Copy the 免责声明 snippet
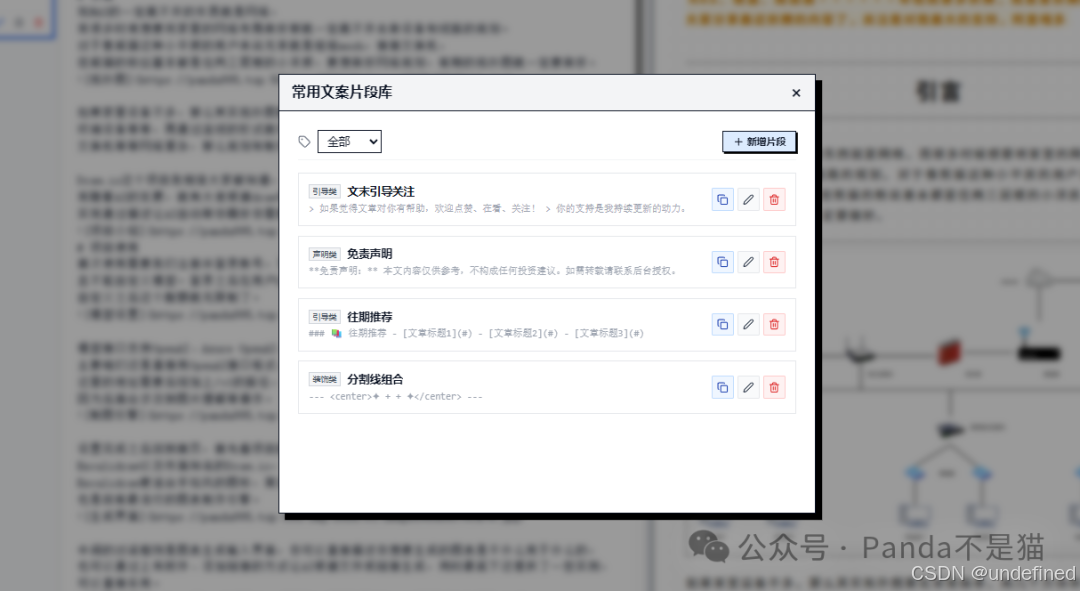 (722, 262)
